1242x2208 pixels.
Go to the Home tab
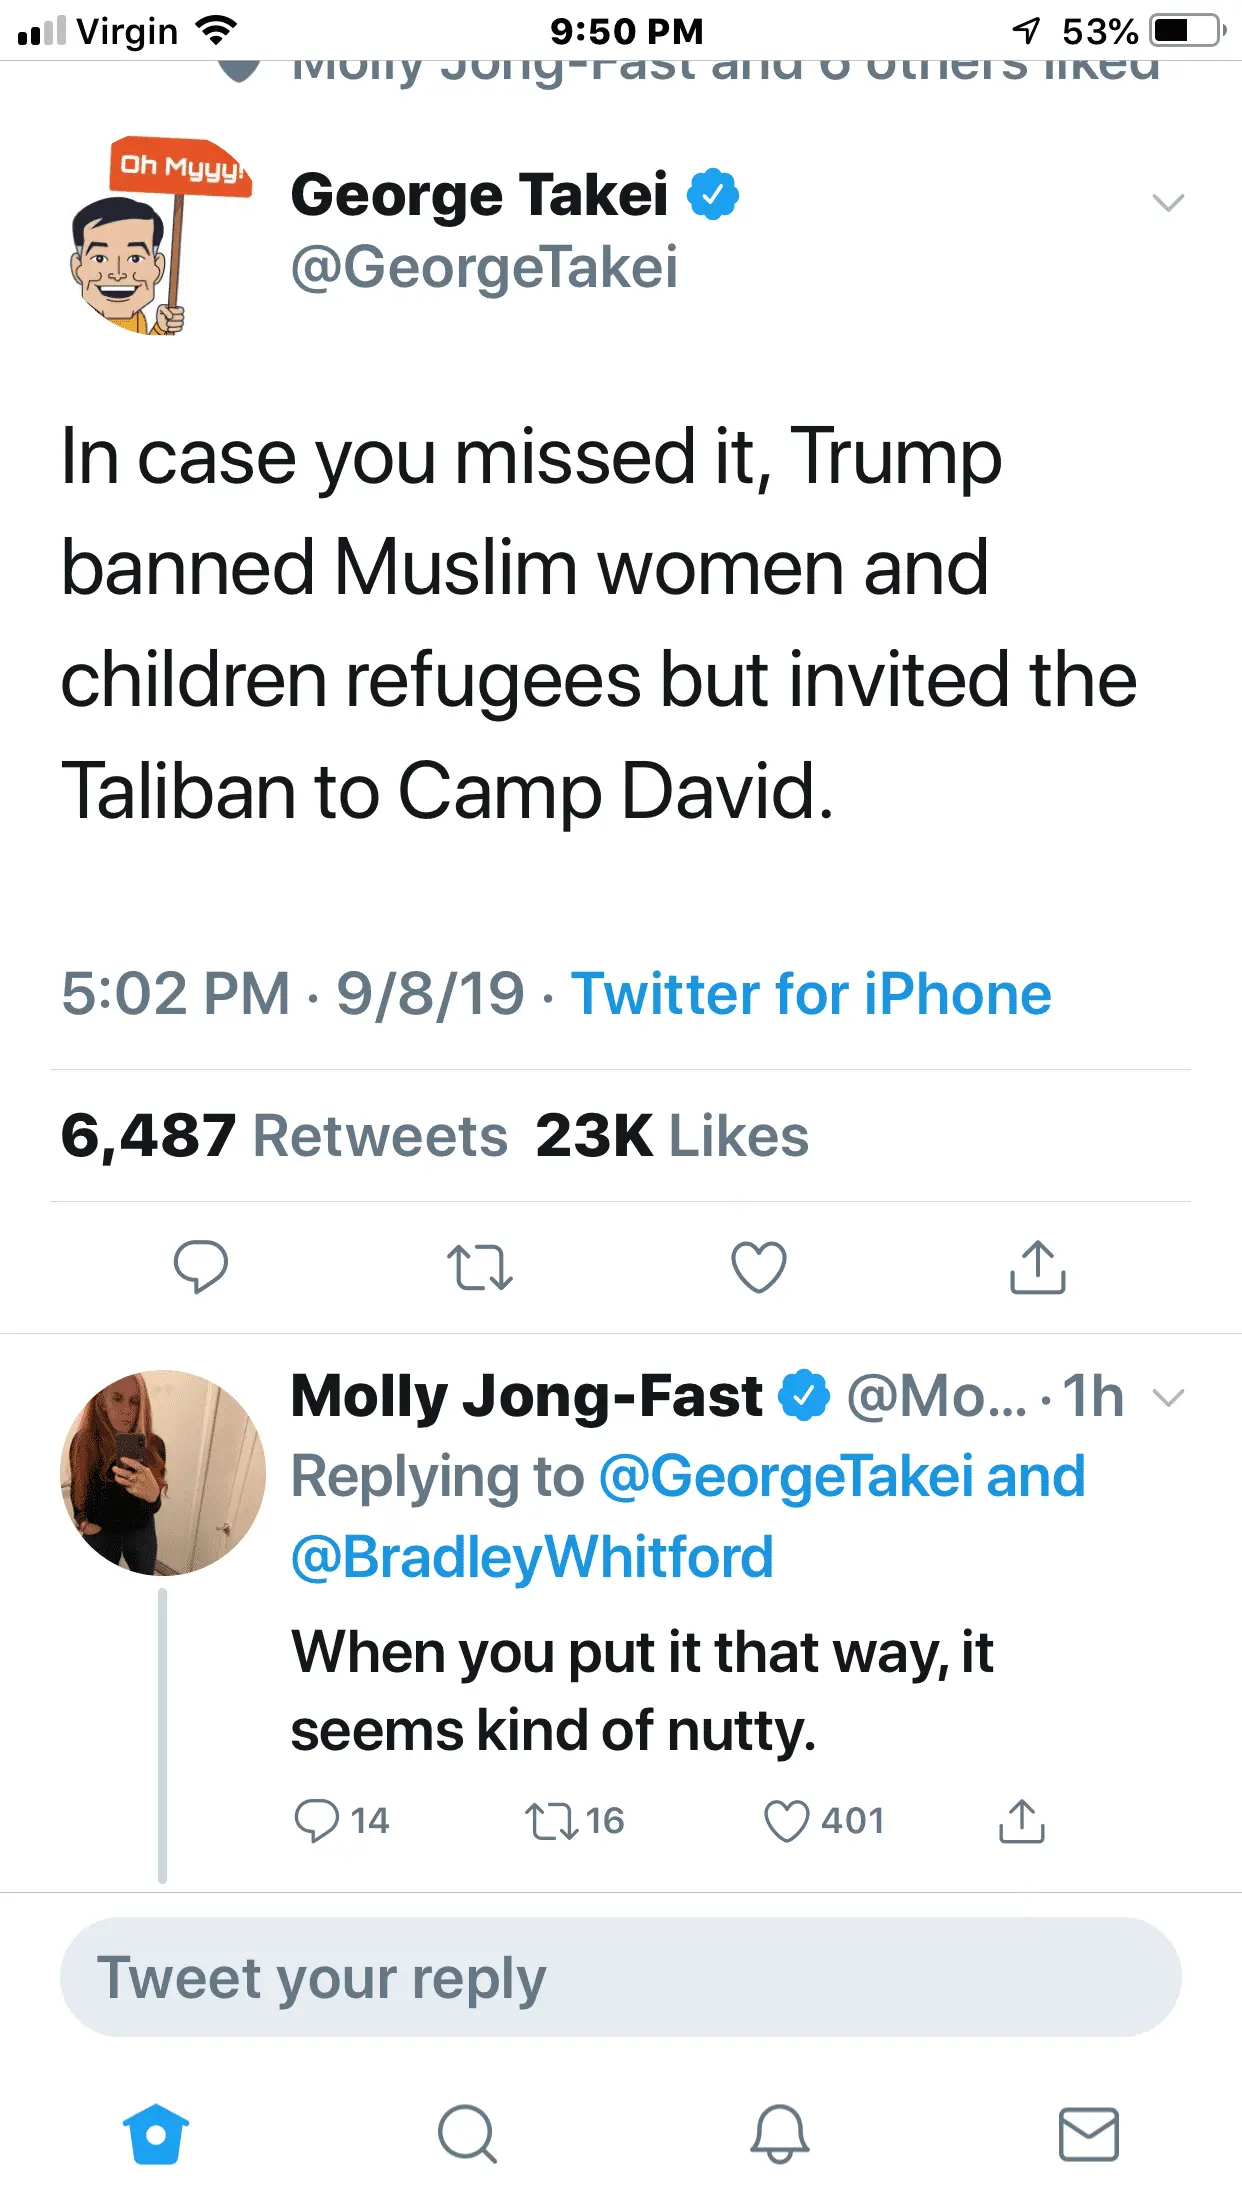(x=156, y=2134)
